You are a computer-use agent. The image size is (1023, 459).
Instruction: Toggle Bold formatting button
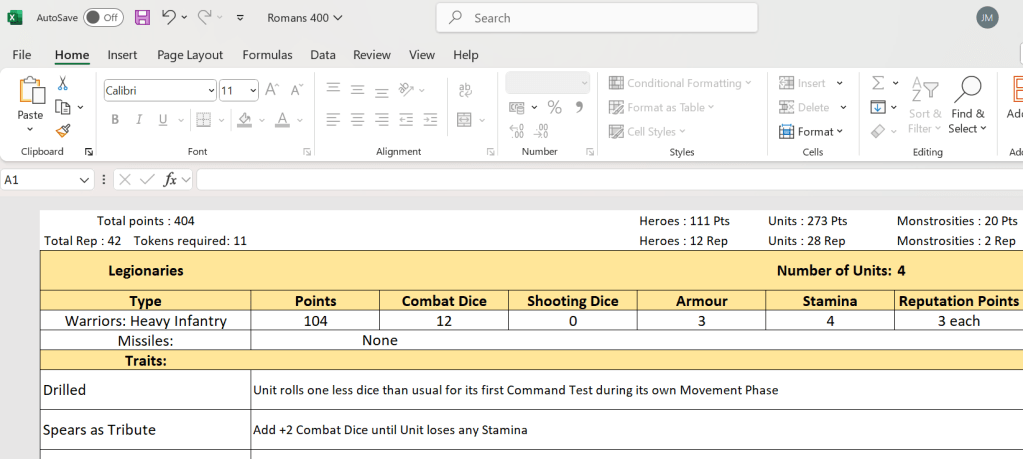tap(114, 120)
